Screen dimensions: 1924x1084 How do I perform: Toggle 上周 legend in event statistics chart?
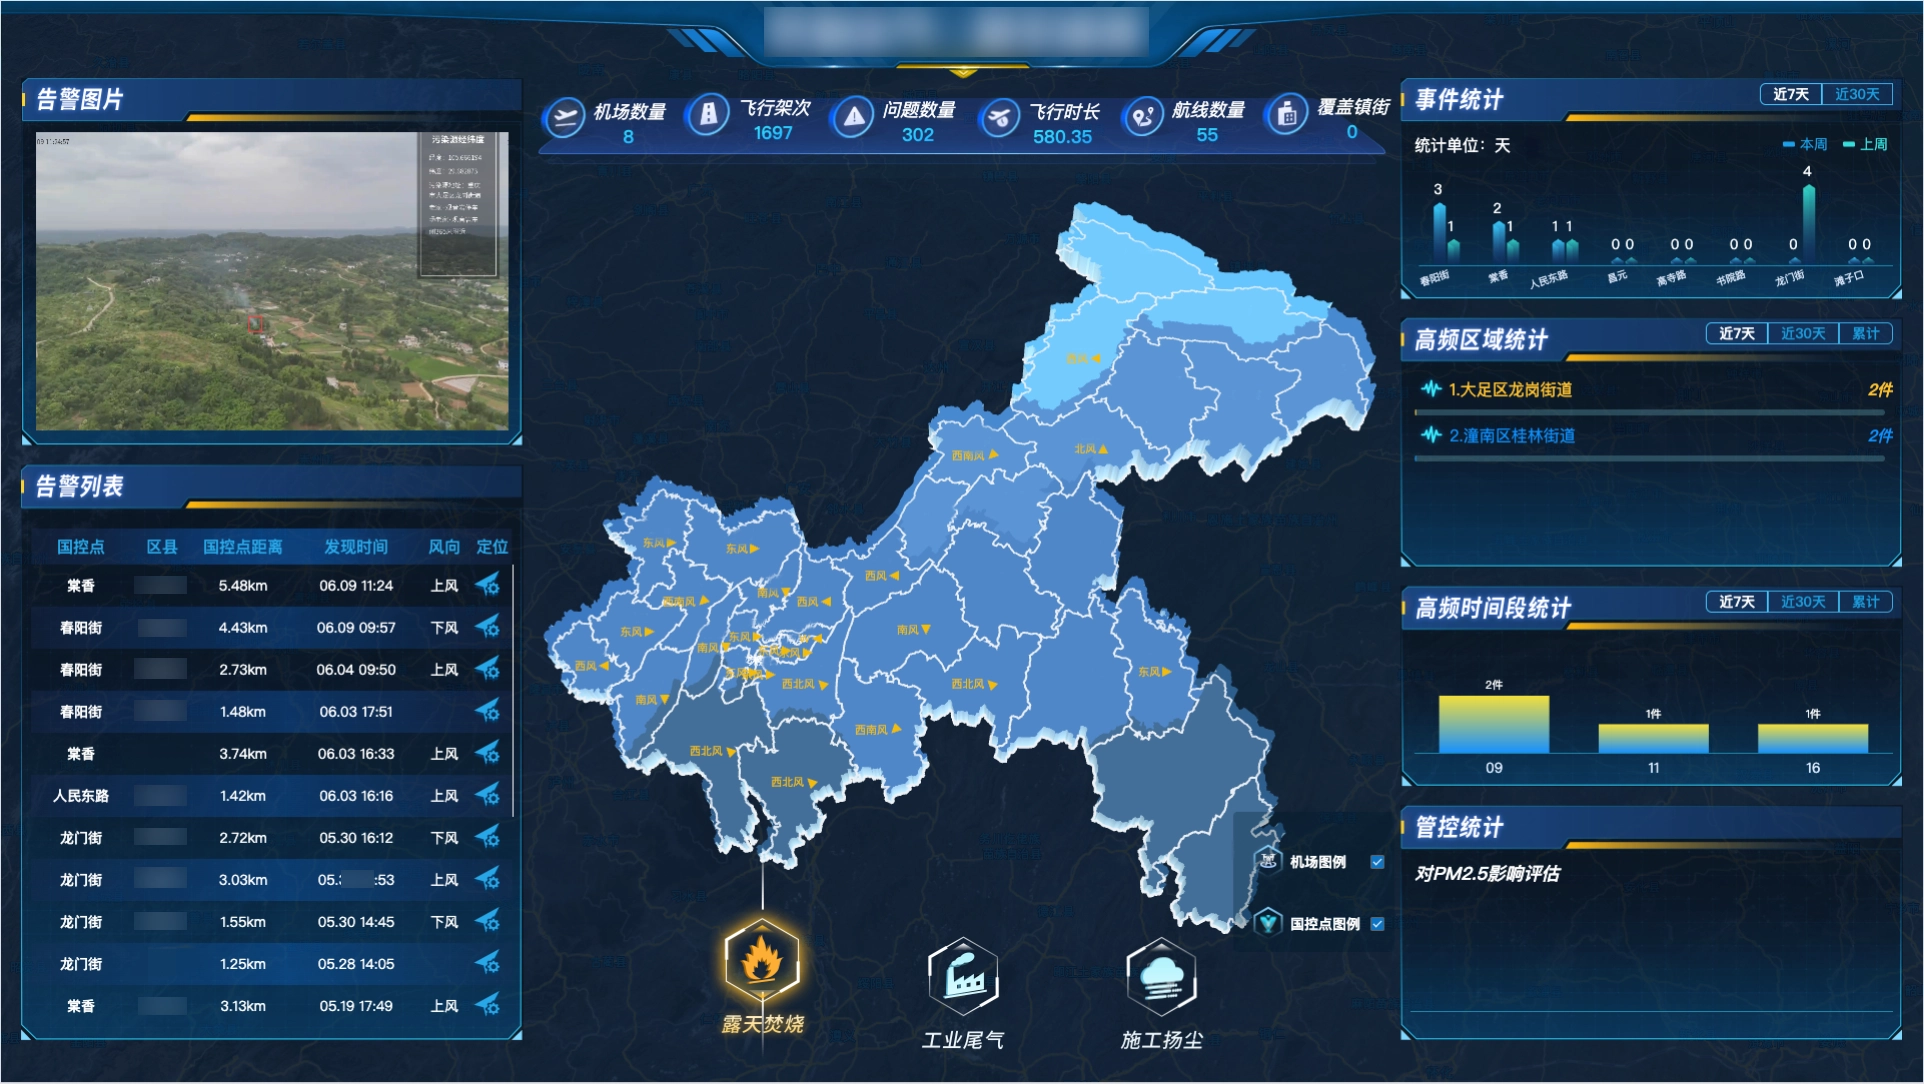pyautogui.click(x=1866, y=145)
